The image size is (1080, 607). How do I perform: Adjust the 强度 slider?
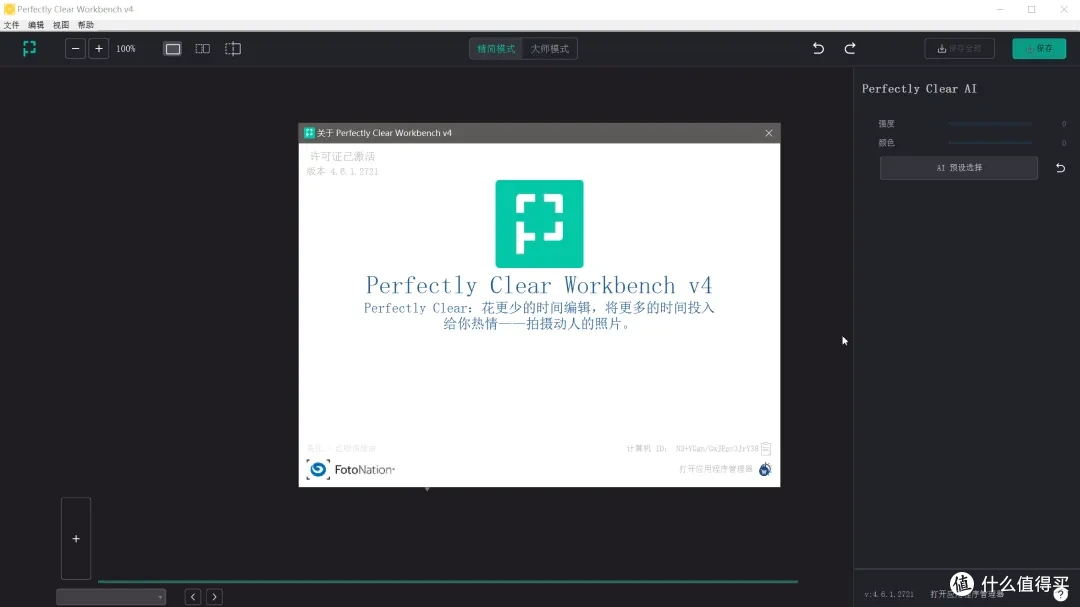click(x=990, y=124)
